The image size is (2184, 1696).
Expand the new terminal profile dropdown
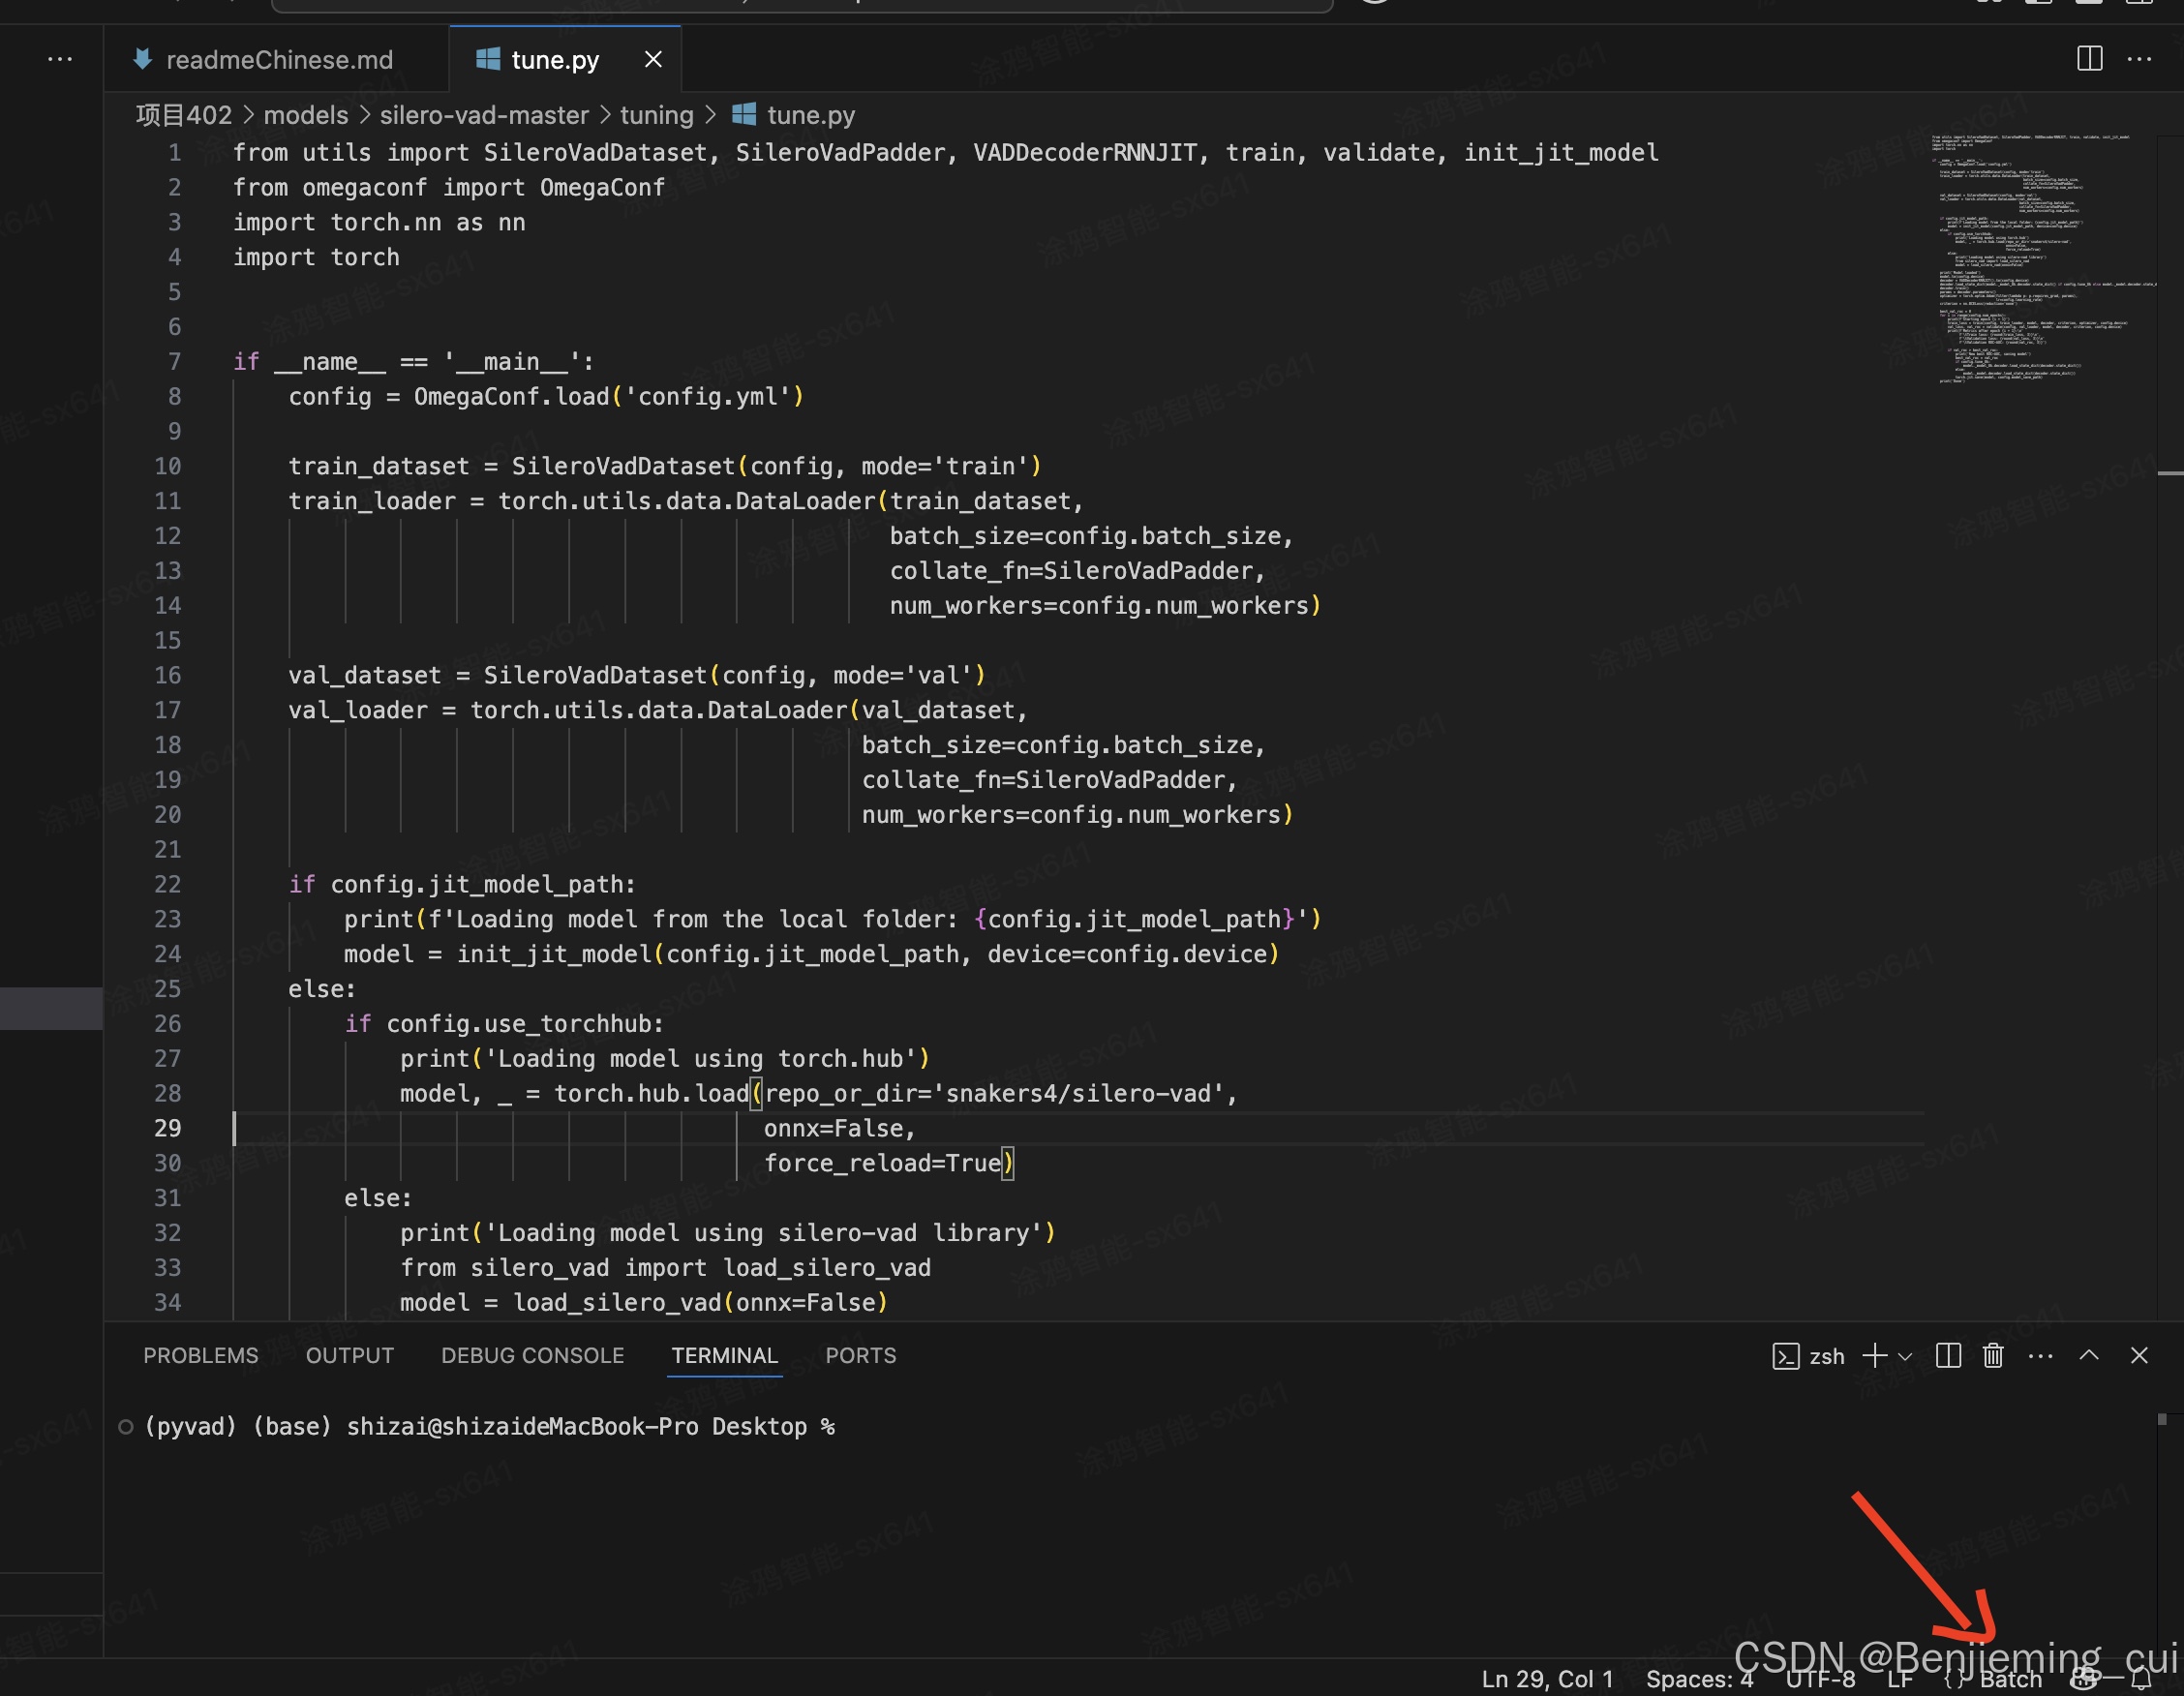[1905, 1356]
